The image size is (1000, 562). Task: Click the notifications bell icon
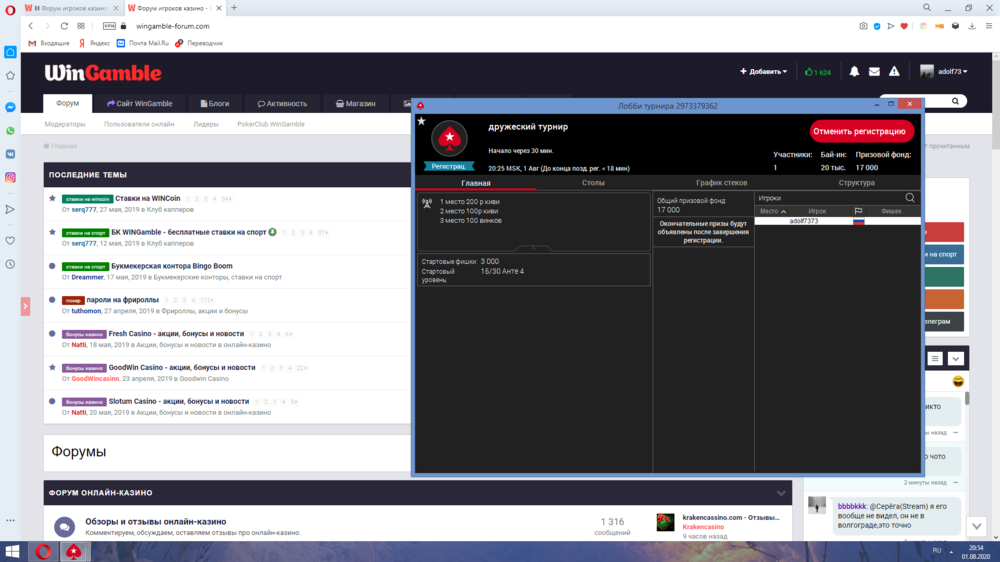click(854, 72)
